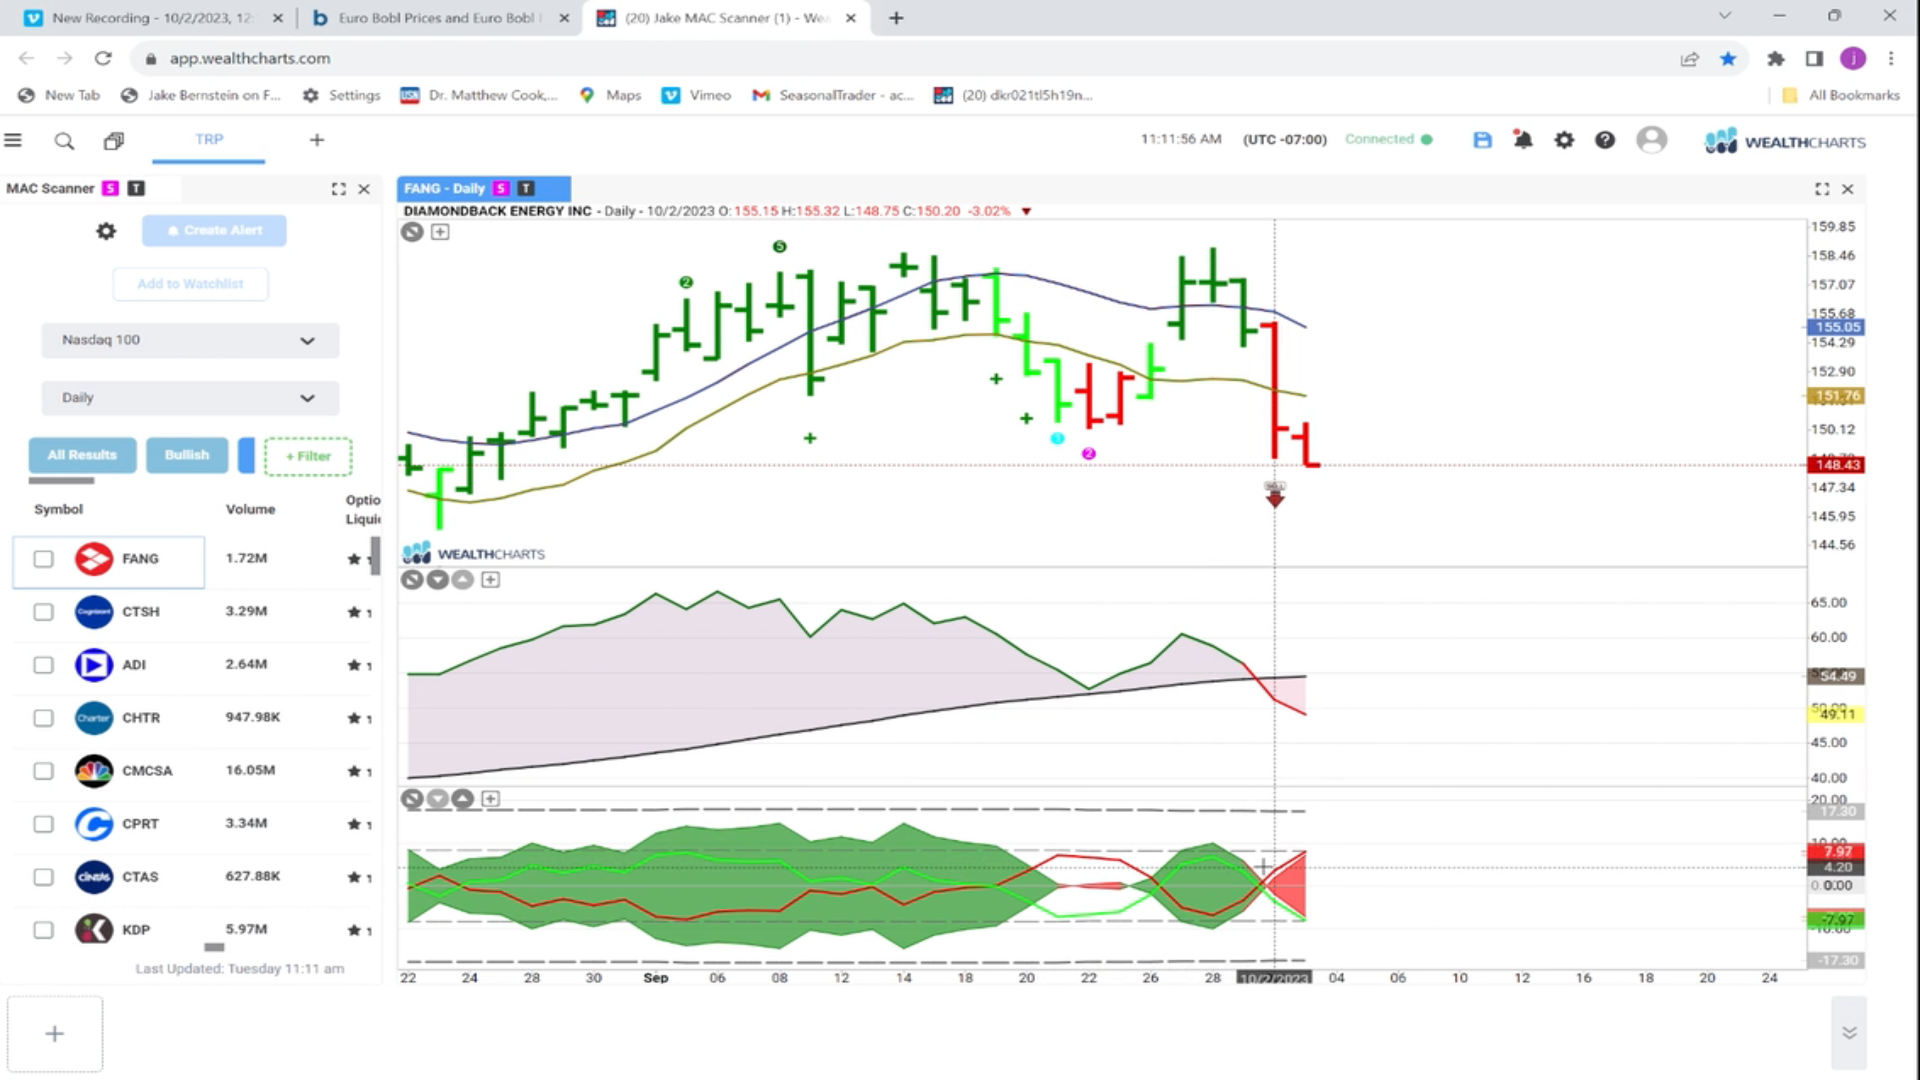
Task: Check the CTSH row checkbox
Action: (43, 612)
